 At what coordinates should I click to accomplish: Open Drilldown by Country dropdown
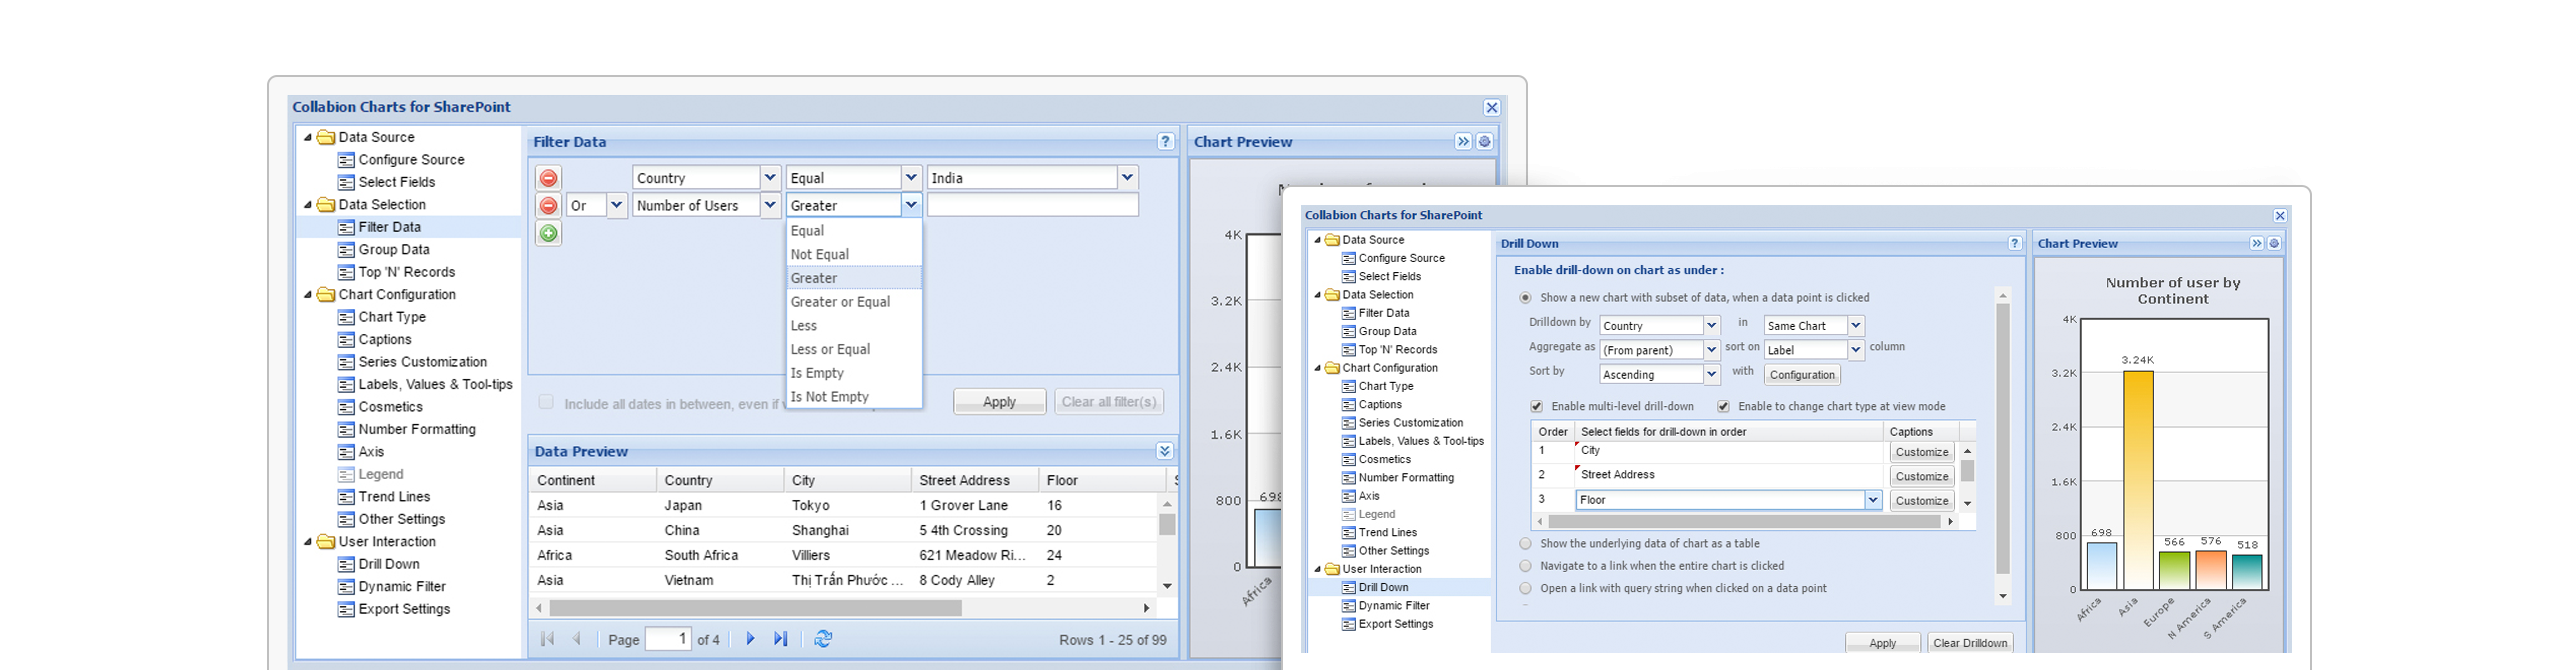1711,326
